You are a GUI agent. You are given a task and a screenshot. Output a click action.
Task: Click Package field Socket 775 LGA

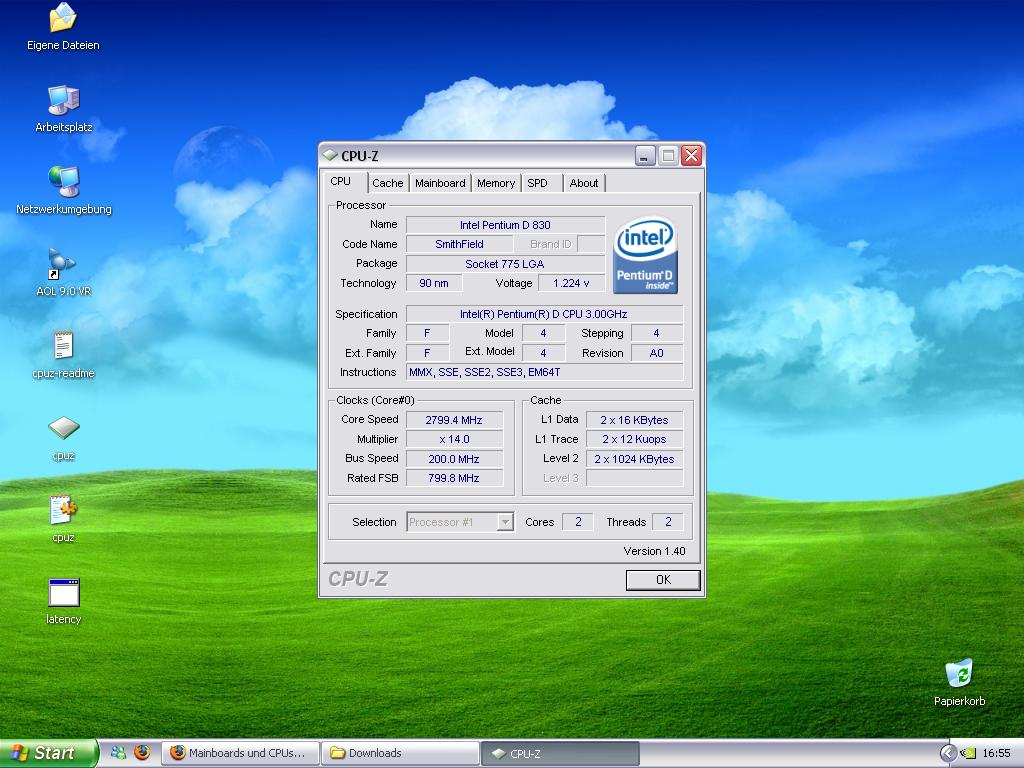pyautogui.click(x=505, y=264)
